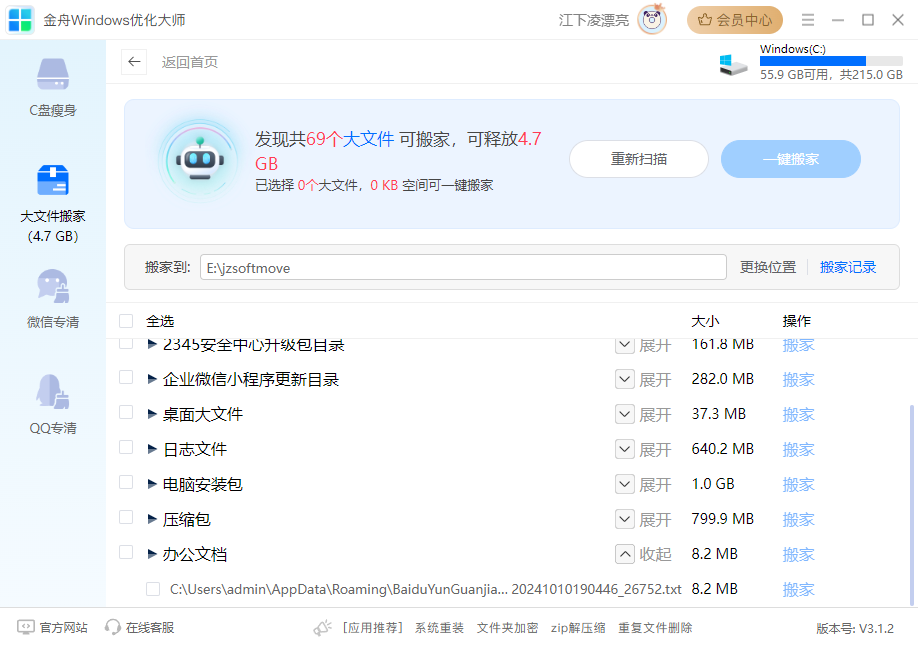Image resolution: width=918 pixels, height=647 pixels.
Task: Select 大文件搬家 sidebar icon
Action: tap(53, 180)
